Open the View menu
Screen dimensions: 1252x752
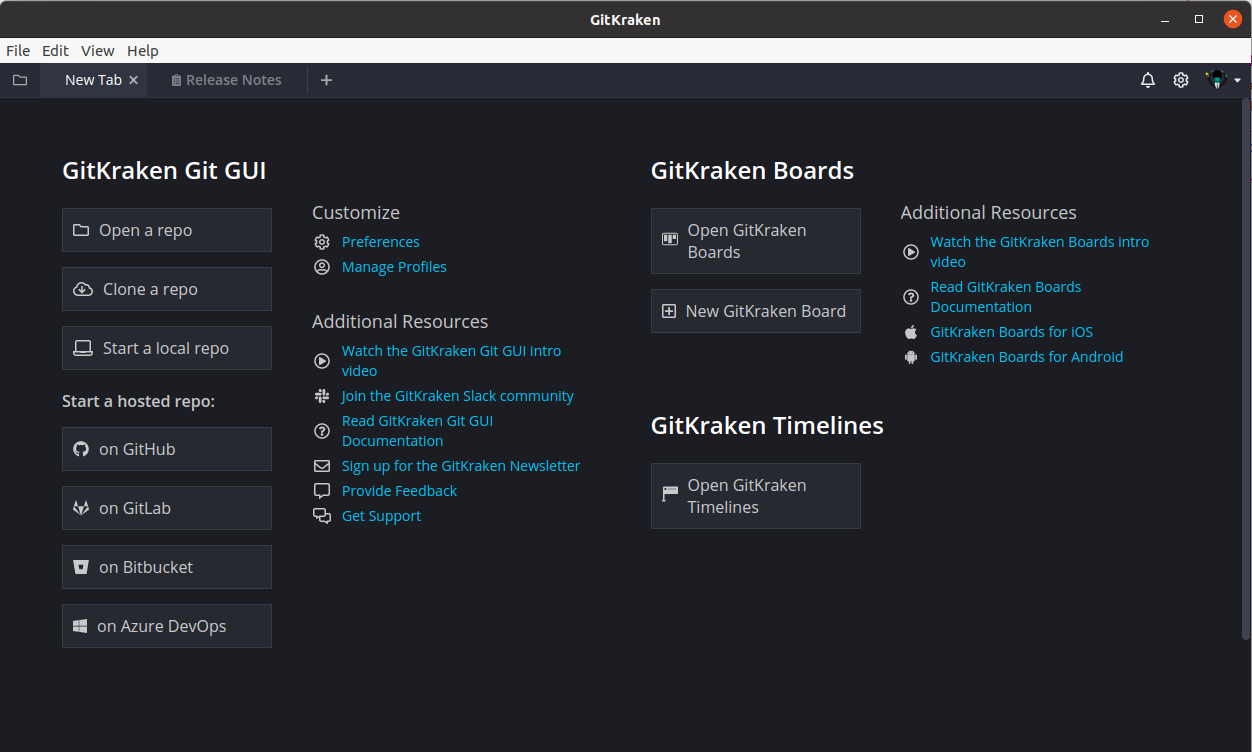point(98,51)
